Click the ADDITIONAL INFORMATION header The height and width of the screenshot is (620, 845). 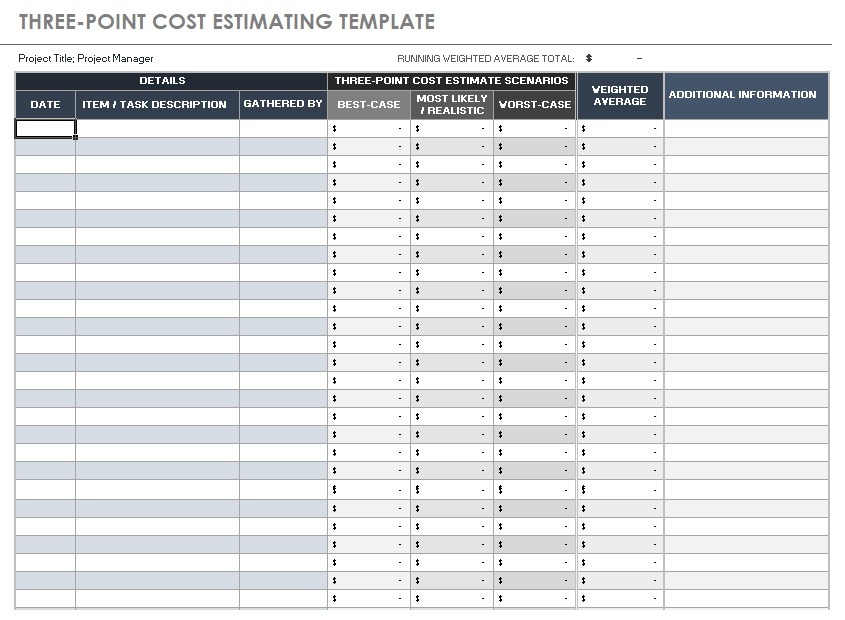[x=747, y=95]
